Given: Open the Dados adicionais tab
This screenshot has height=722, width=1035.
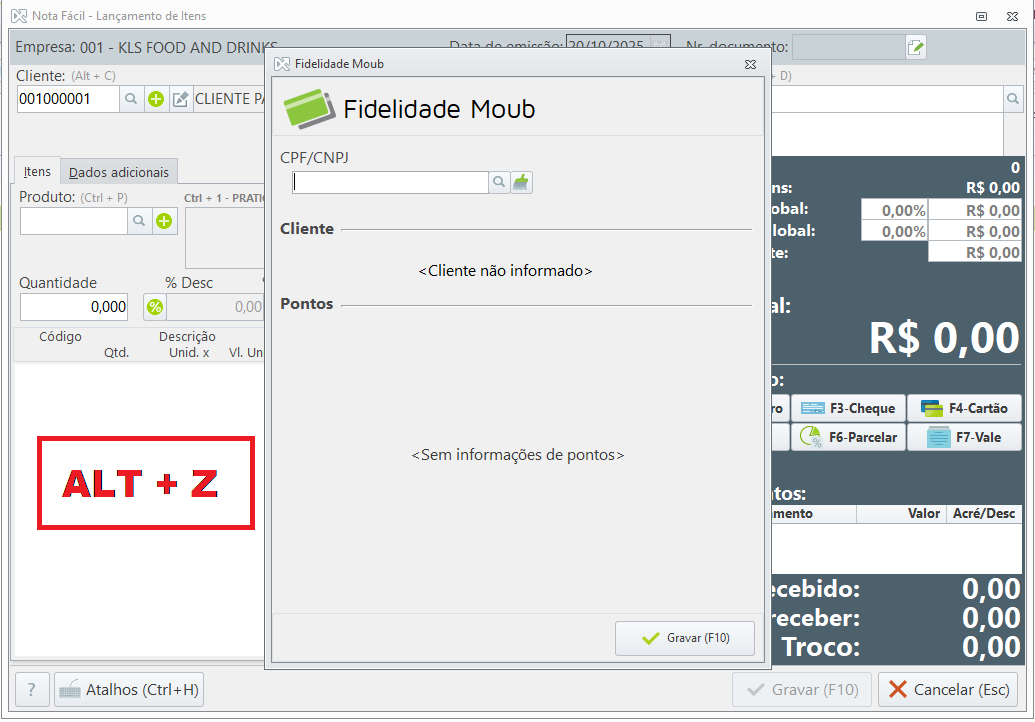Looking at the screenshot, I should [x=119, y=172].
